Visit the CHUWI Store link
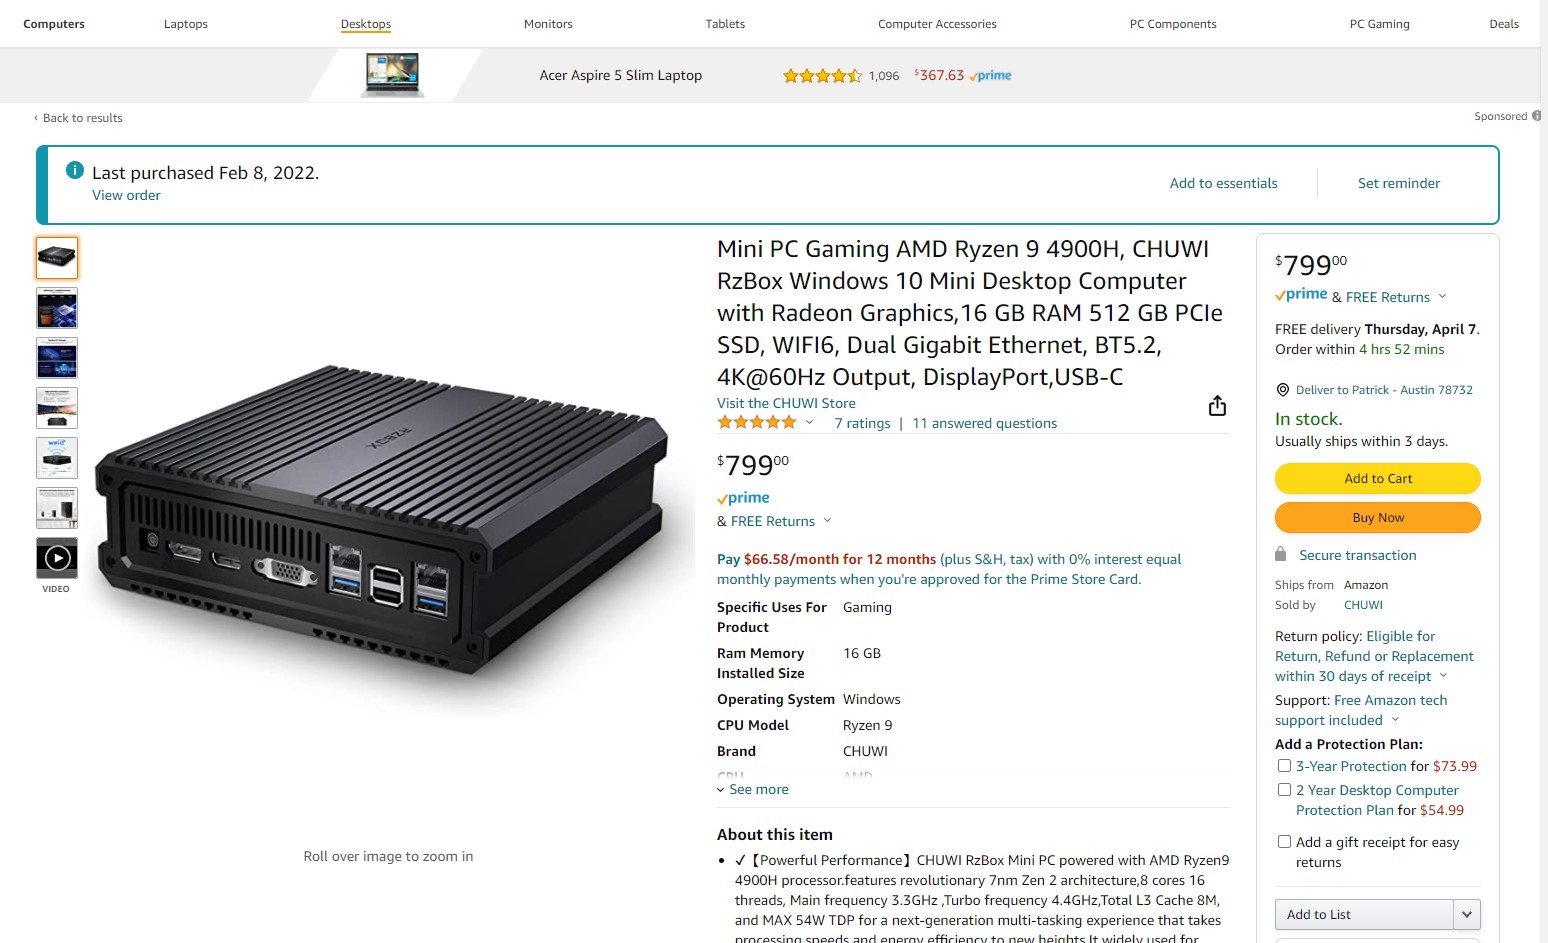Viewport: 1548px width, 943px height. click(786, 403)
